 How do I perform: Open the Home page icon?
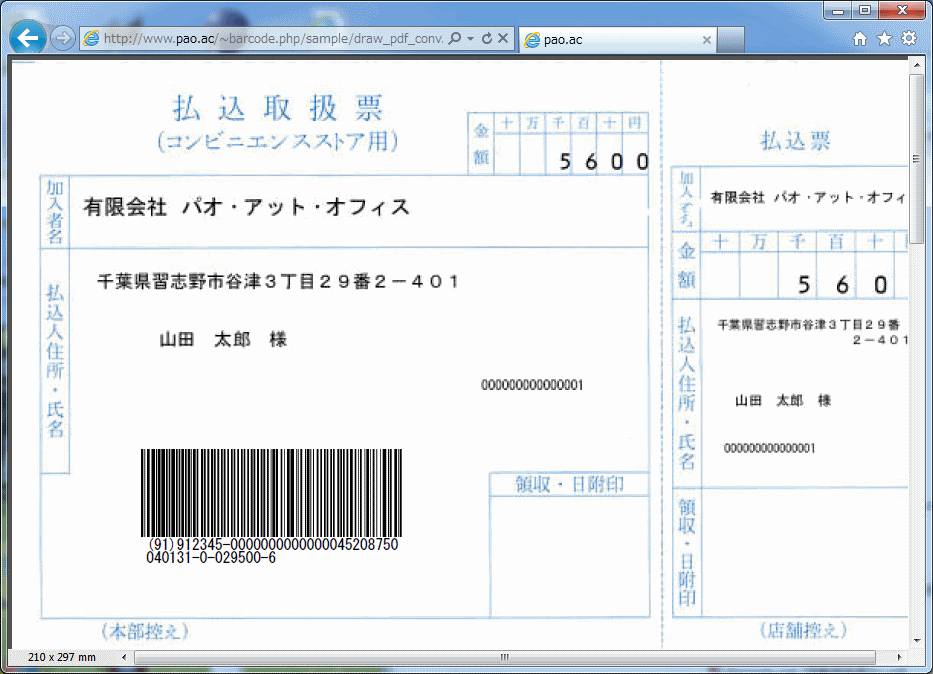pos(860,39)
